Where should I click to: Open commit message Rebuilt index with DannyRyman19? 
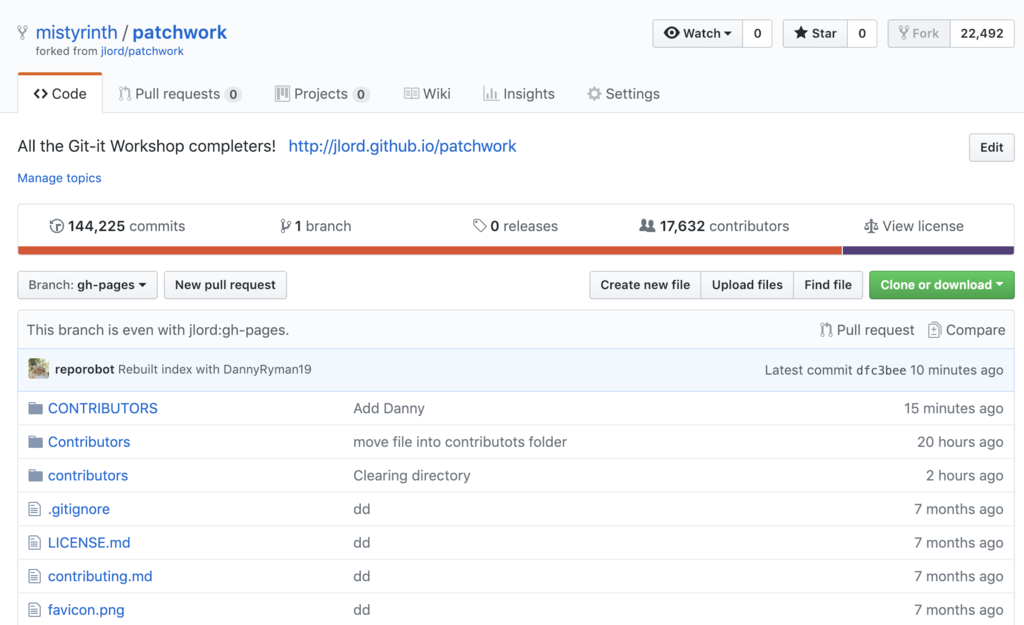(x=215, y=369)
